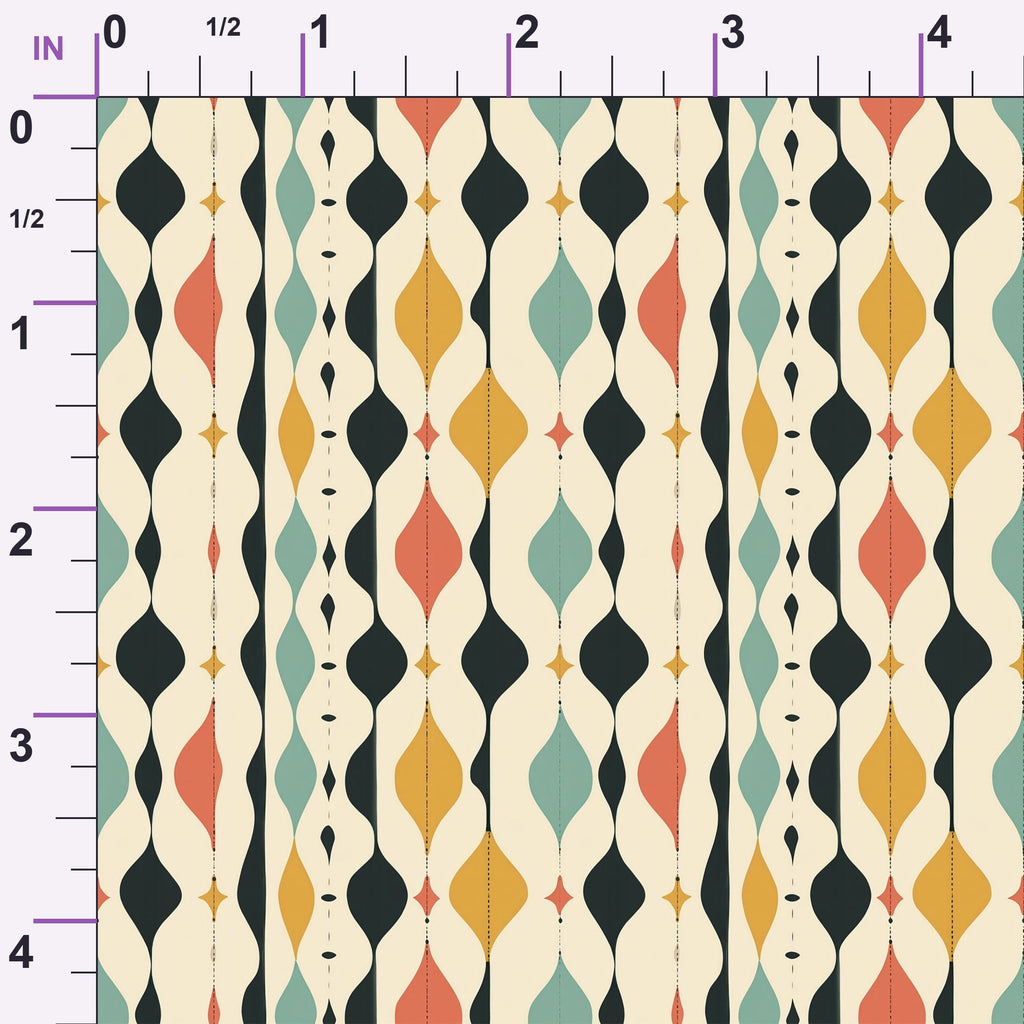Click number 0 on the horizontal ruler
1024x1024 pixels.
pyautogui.click(x=114, y=33)
